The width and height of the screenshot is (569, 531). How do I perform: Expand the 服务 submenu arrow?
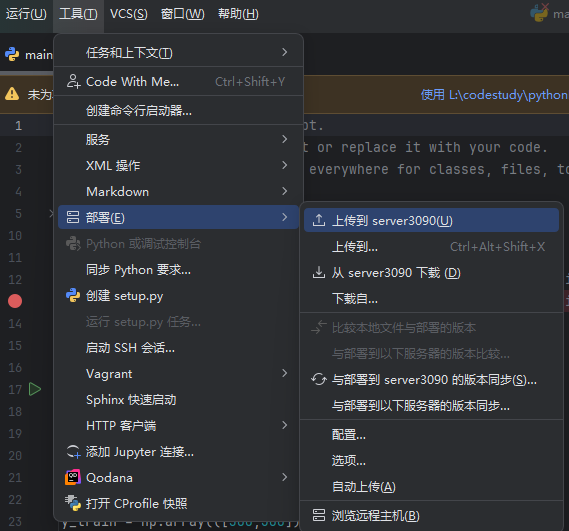tap(285, 139)
